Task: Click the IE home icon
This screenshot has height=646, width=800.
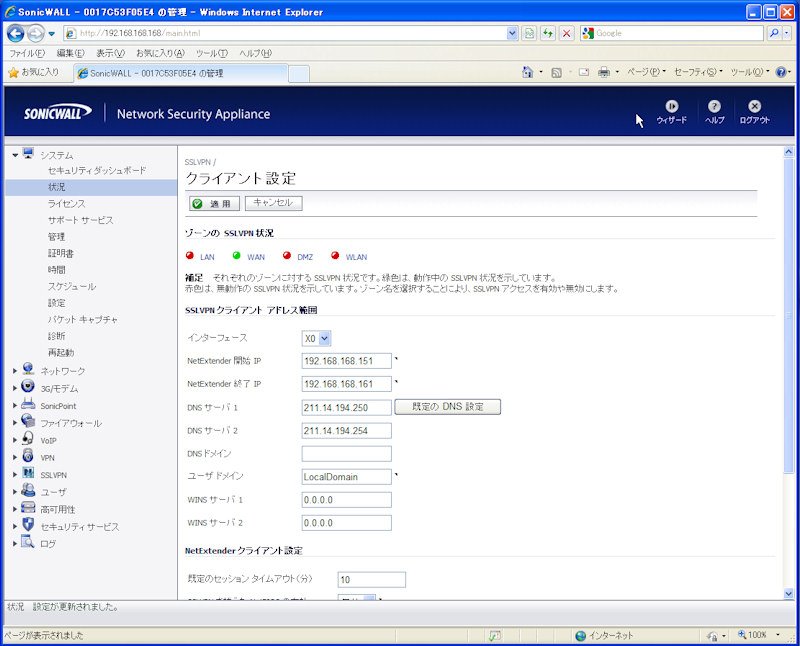Action: pos(528,72)
